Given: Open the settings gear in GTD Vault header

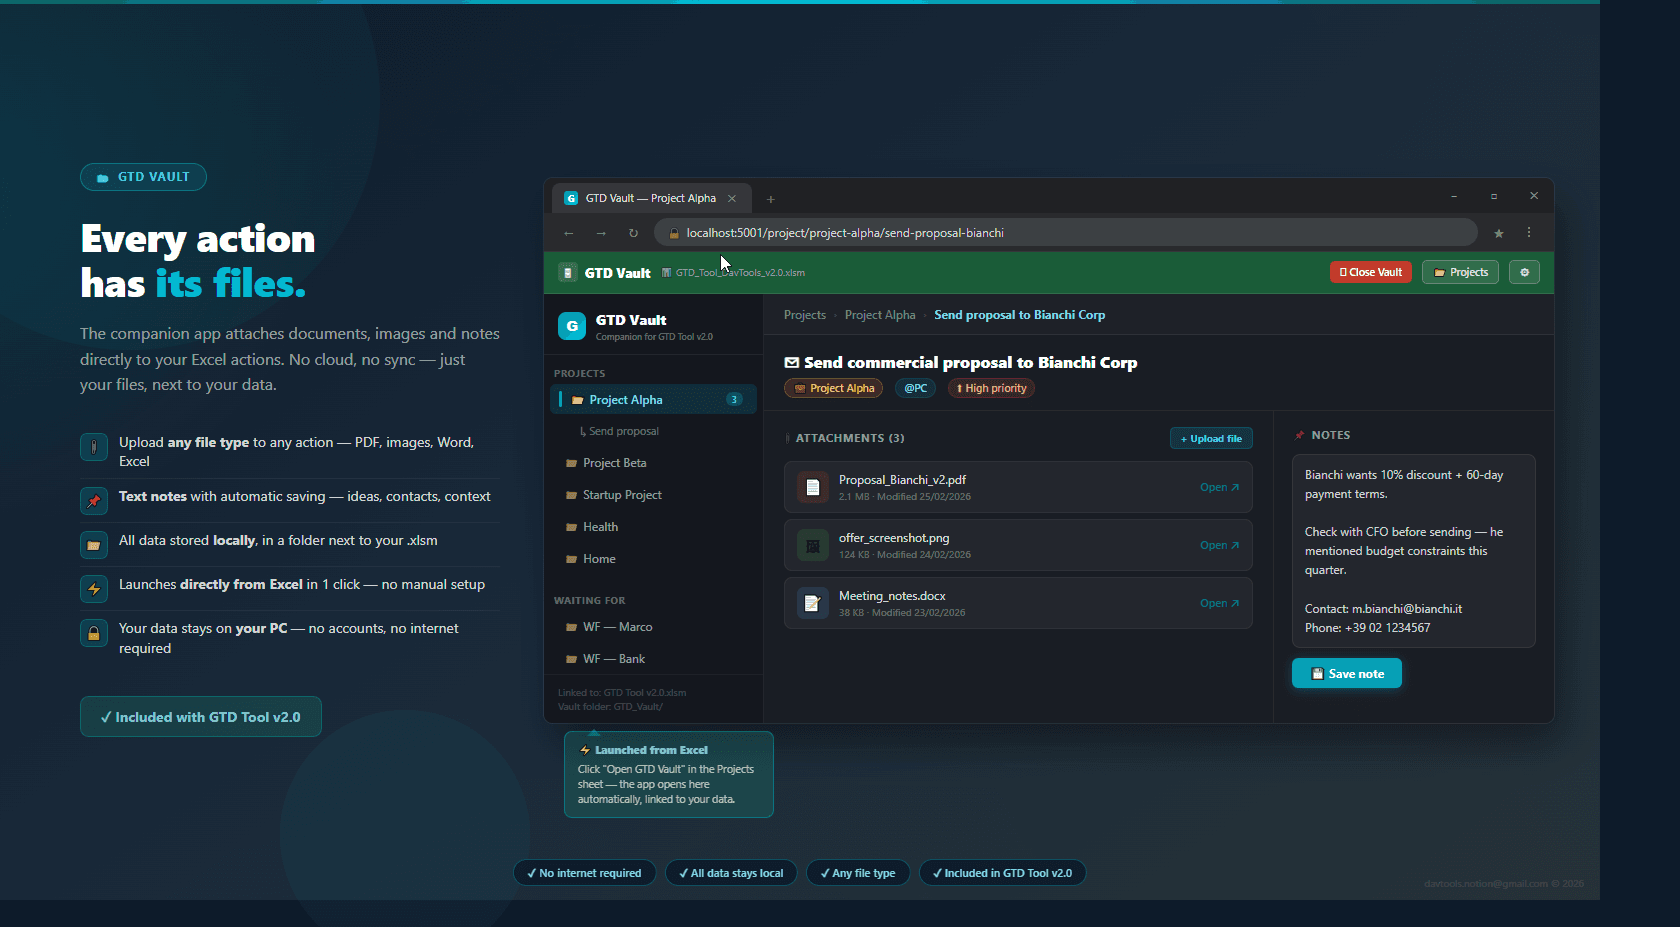Looking at the screenshot, I should (1524, 272).
